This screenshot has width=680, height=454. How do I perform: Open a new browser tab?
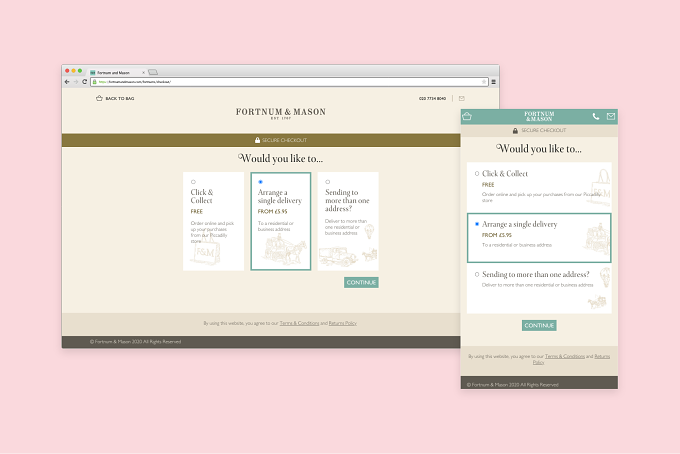coord(153,72)
